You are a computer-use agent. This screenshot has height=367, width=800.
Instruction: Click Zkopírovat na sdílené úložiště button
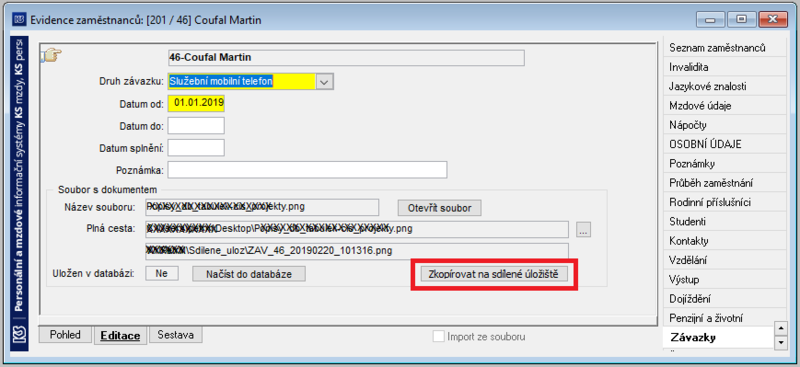click(494, 274)
